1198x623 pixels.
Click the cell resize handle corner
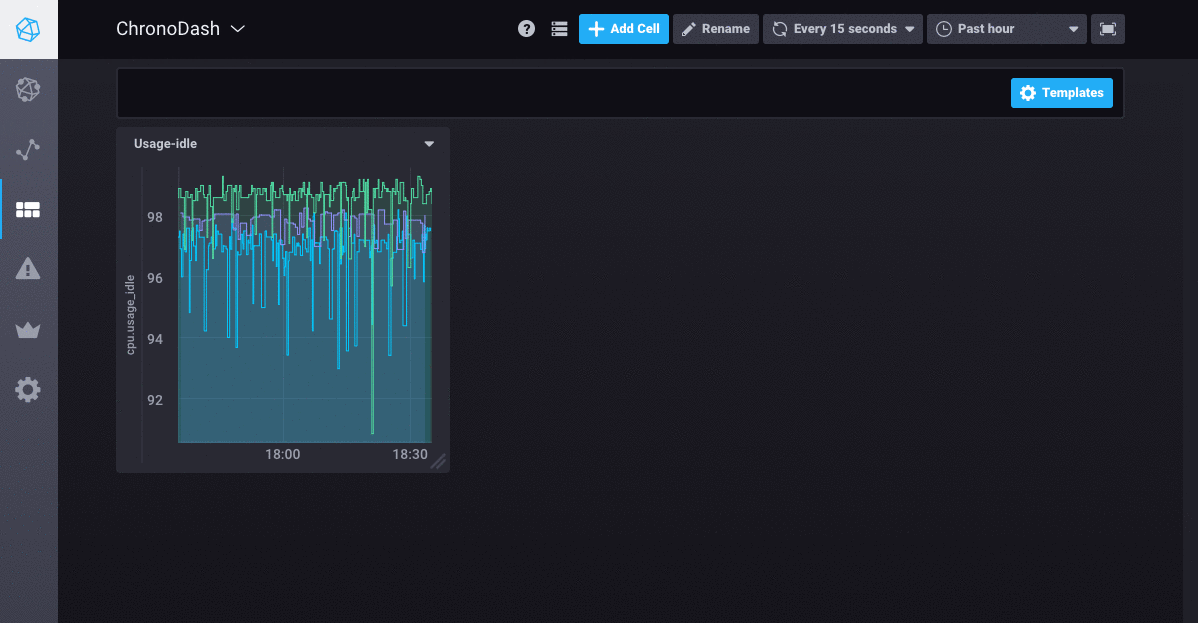pyautogui.click(x=438, y=461)
